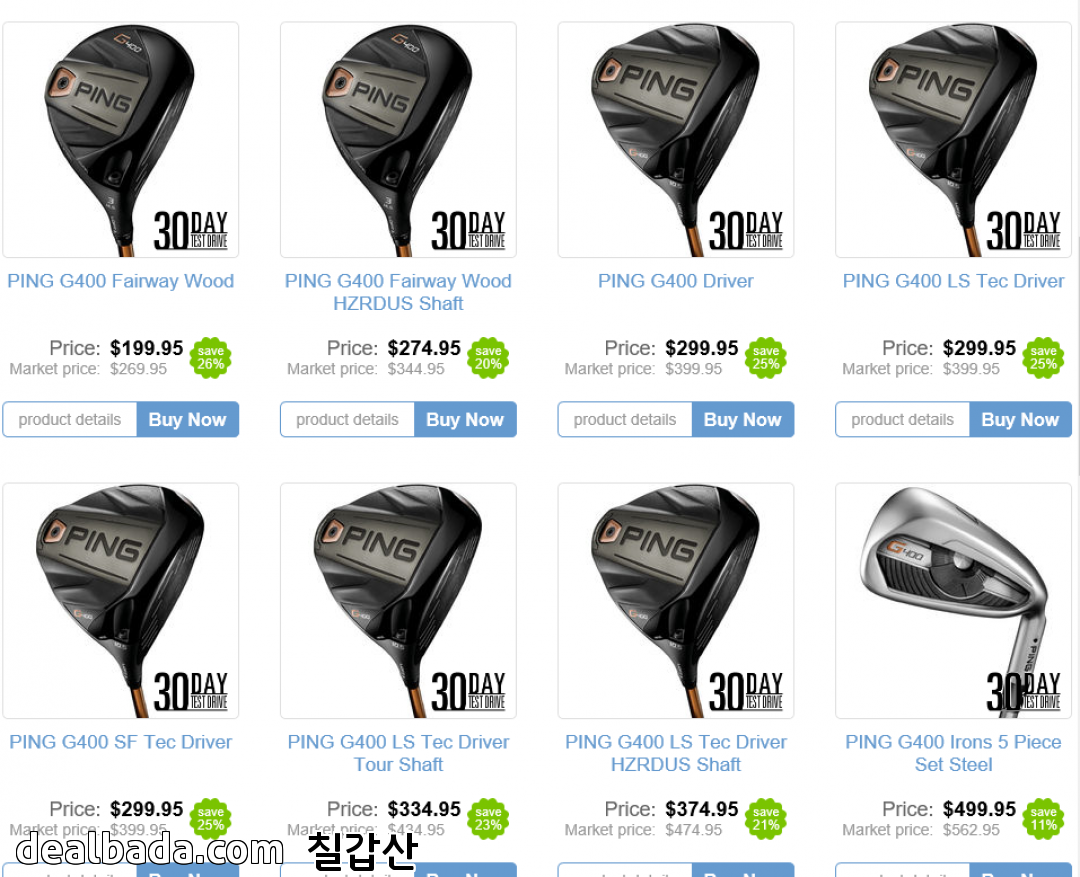View product details for Fairway Wood HZRDUS Shaft
The image size is (1080, 877).
click(x=347, y=420)
